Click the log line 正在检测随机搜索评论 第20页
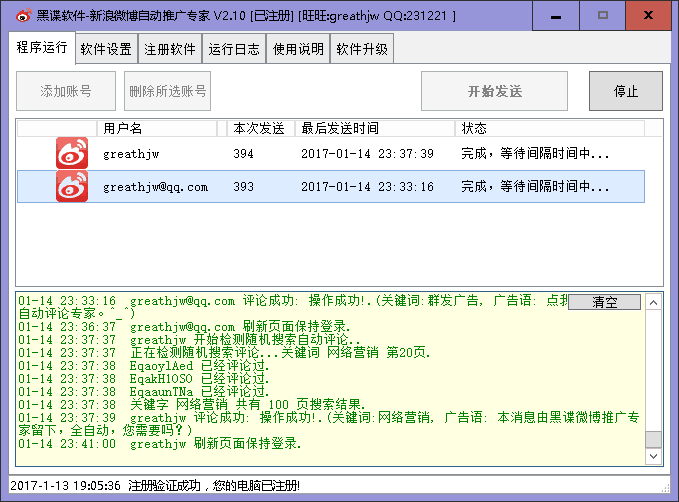Image resolution: width=679 pixels, height=502 pixels. (224, 353)
